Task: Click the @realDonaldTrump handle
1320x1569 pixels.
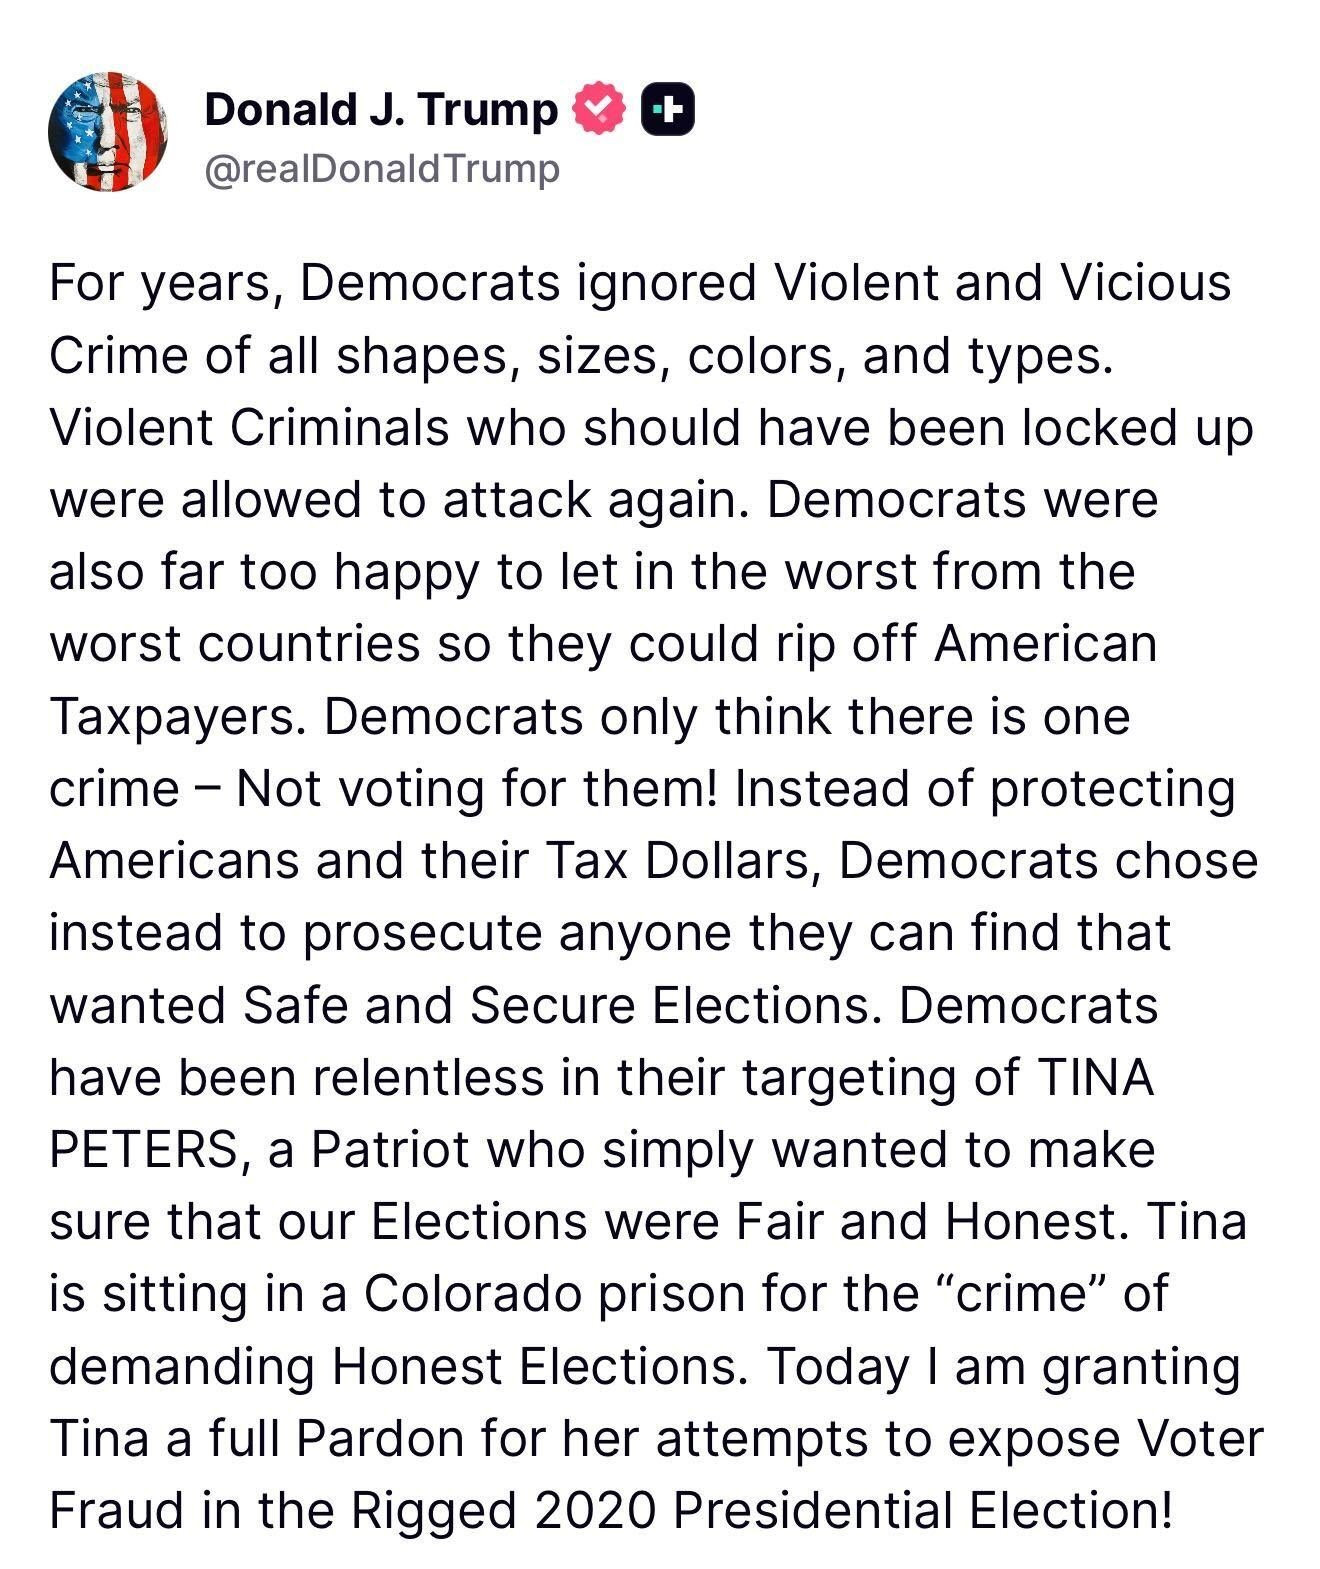Action: point(381,169)
